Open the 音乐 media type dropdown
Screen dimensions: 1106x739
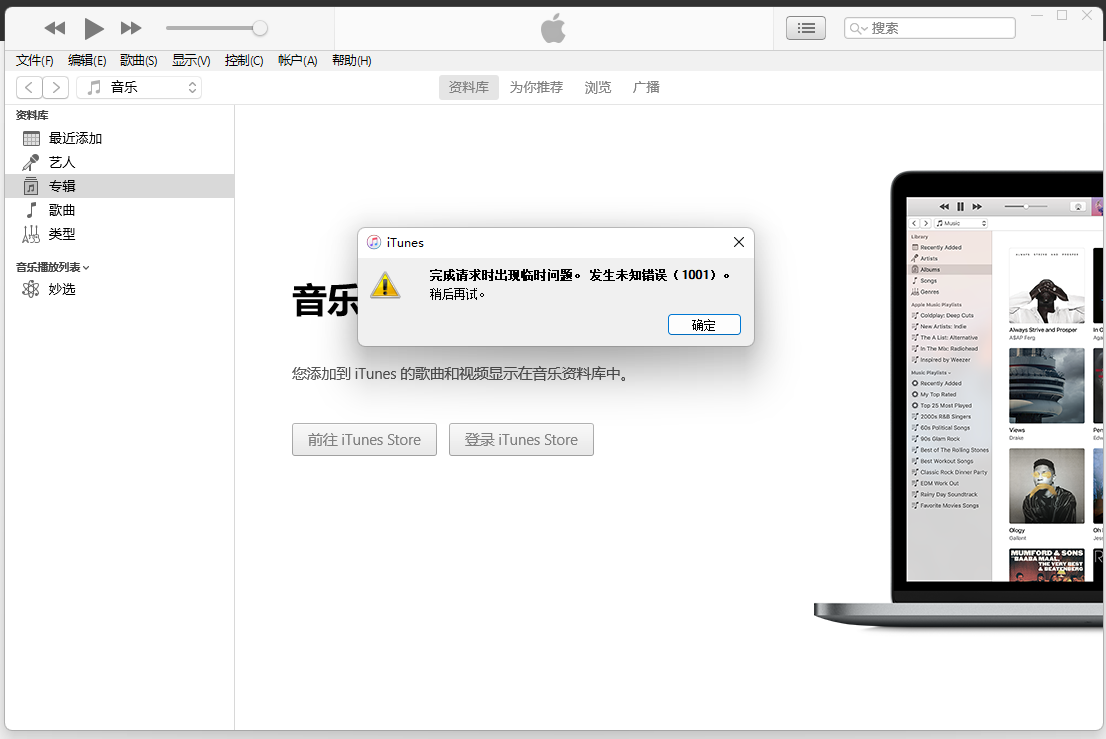pos(139,88)
